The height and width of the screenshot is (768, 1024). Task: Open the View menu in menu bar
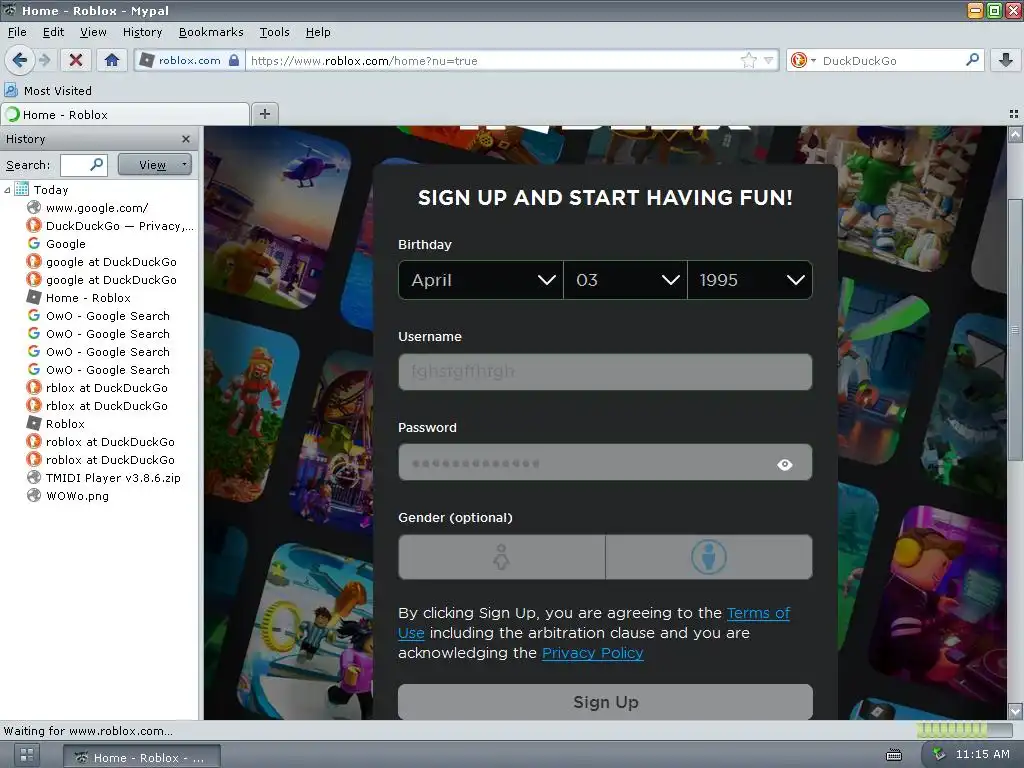tap(93, 32)
